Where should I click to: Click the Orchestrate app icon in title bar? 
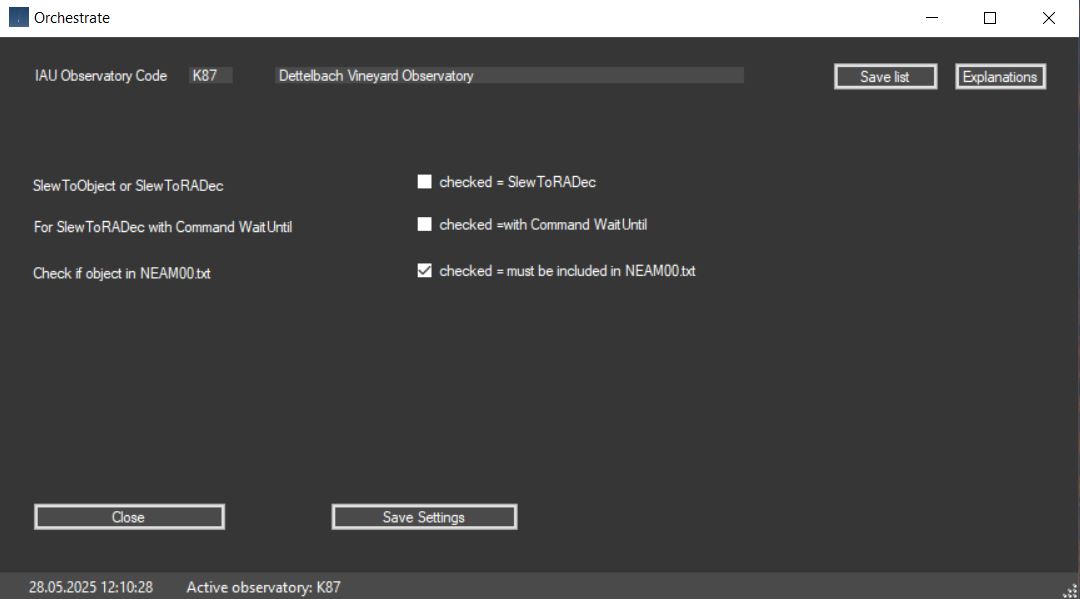(x=18, y=18)
